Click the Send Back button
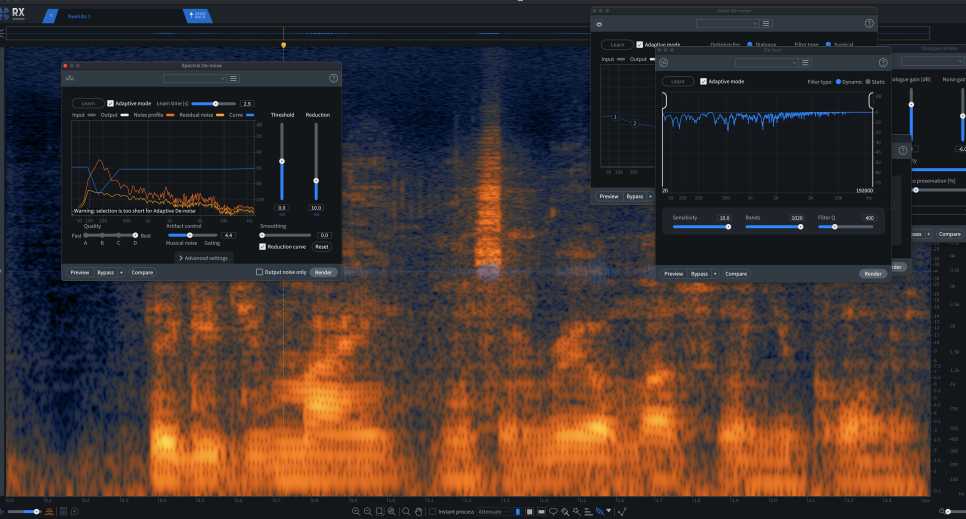This screenshot has width=966, height=519. pos(199,15)
